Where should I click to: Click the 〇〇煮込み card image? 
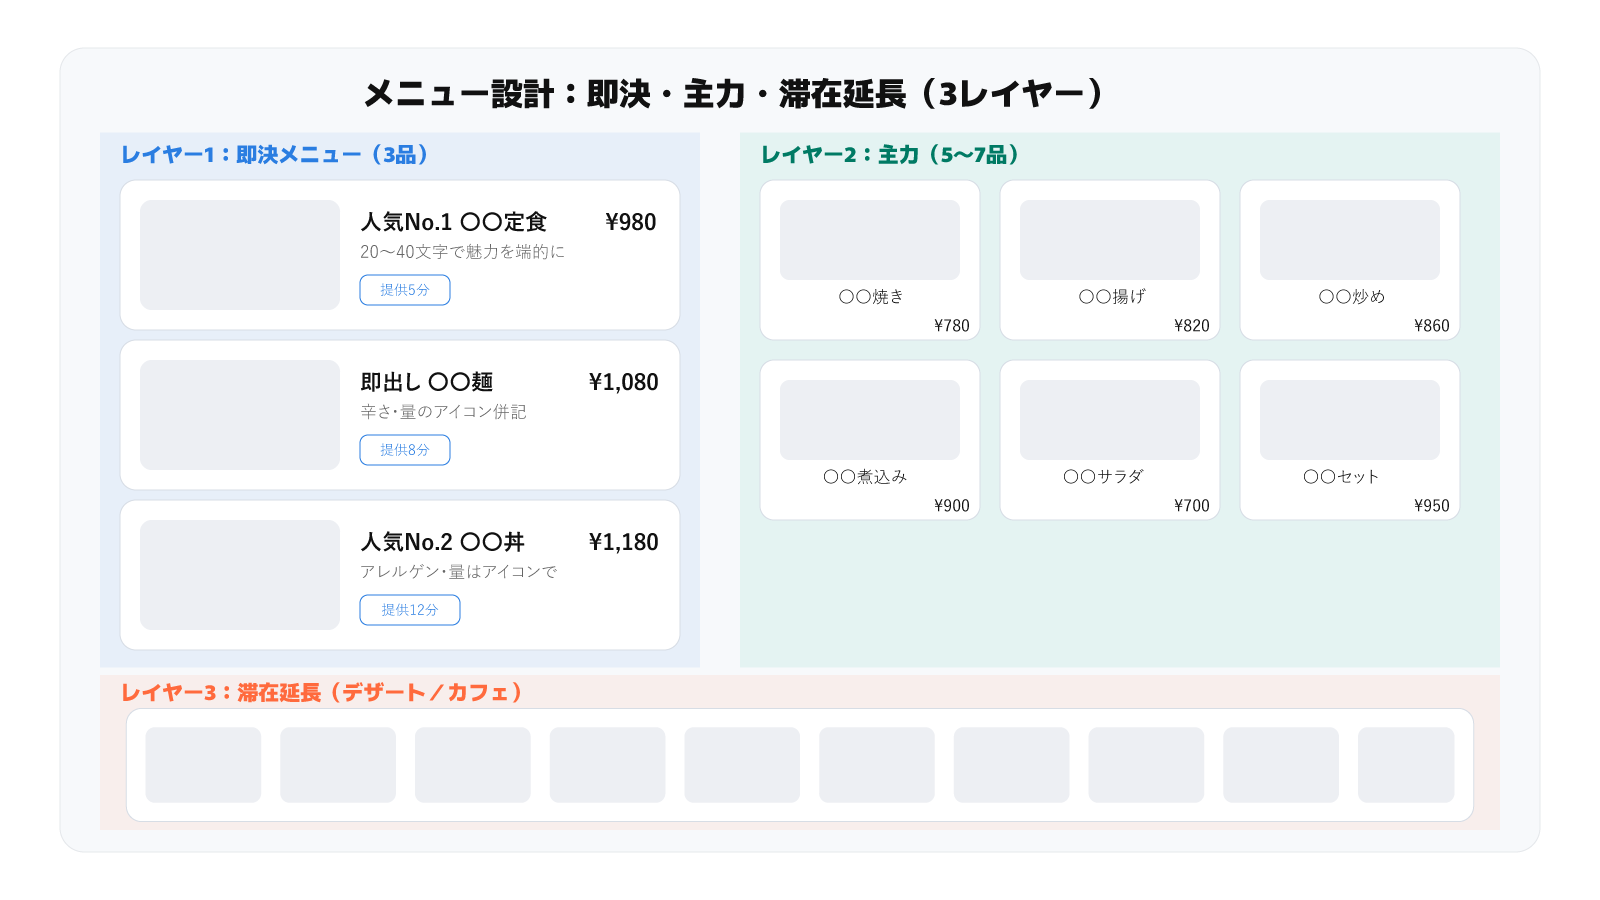click(870, 420)
